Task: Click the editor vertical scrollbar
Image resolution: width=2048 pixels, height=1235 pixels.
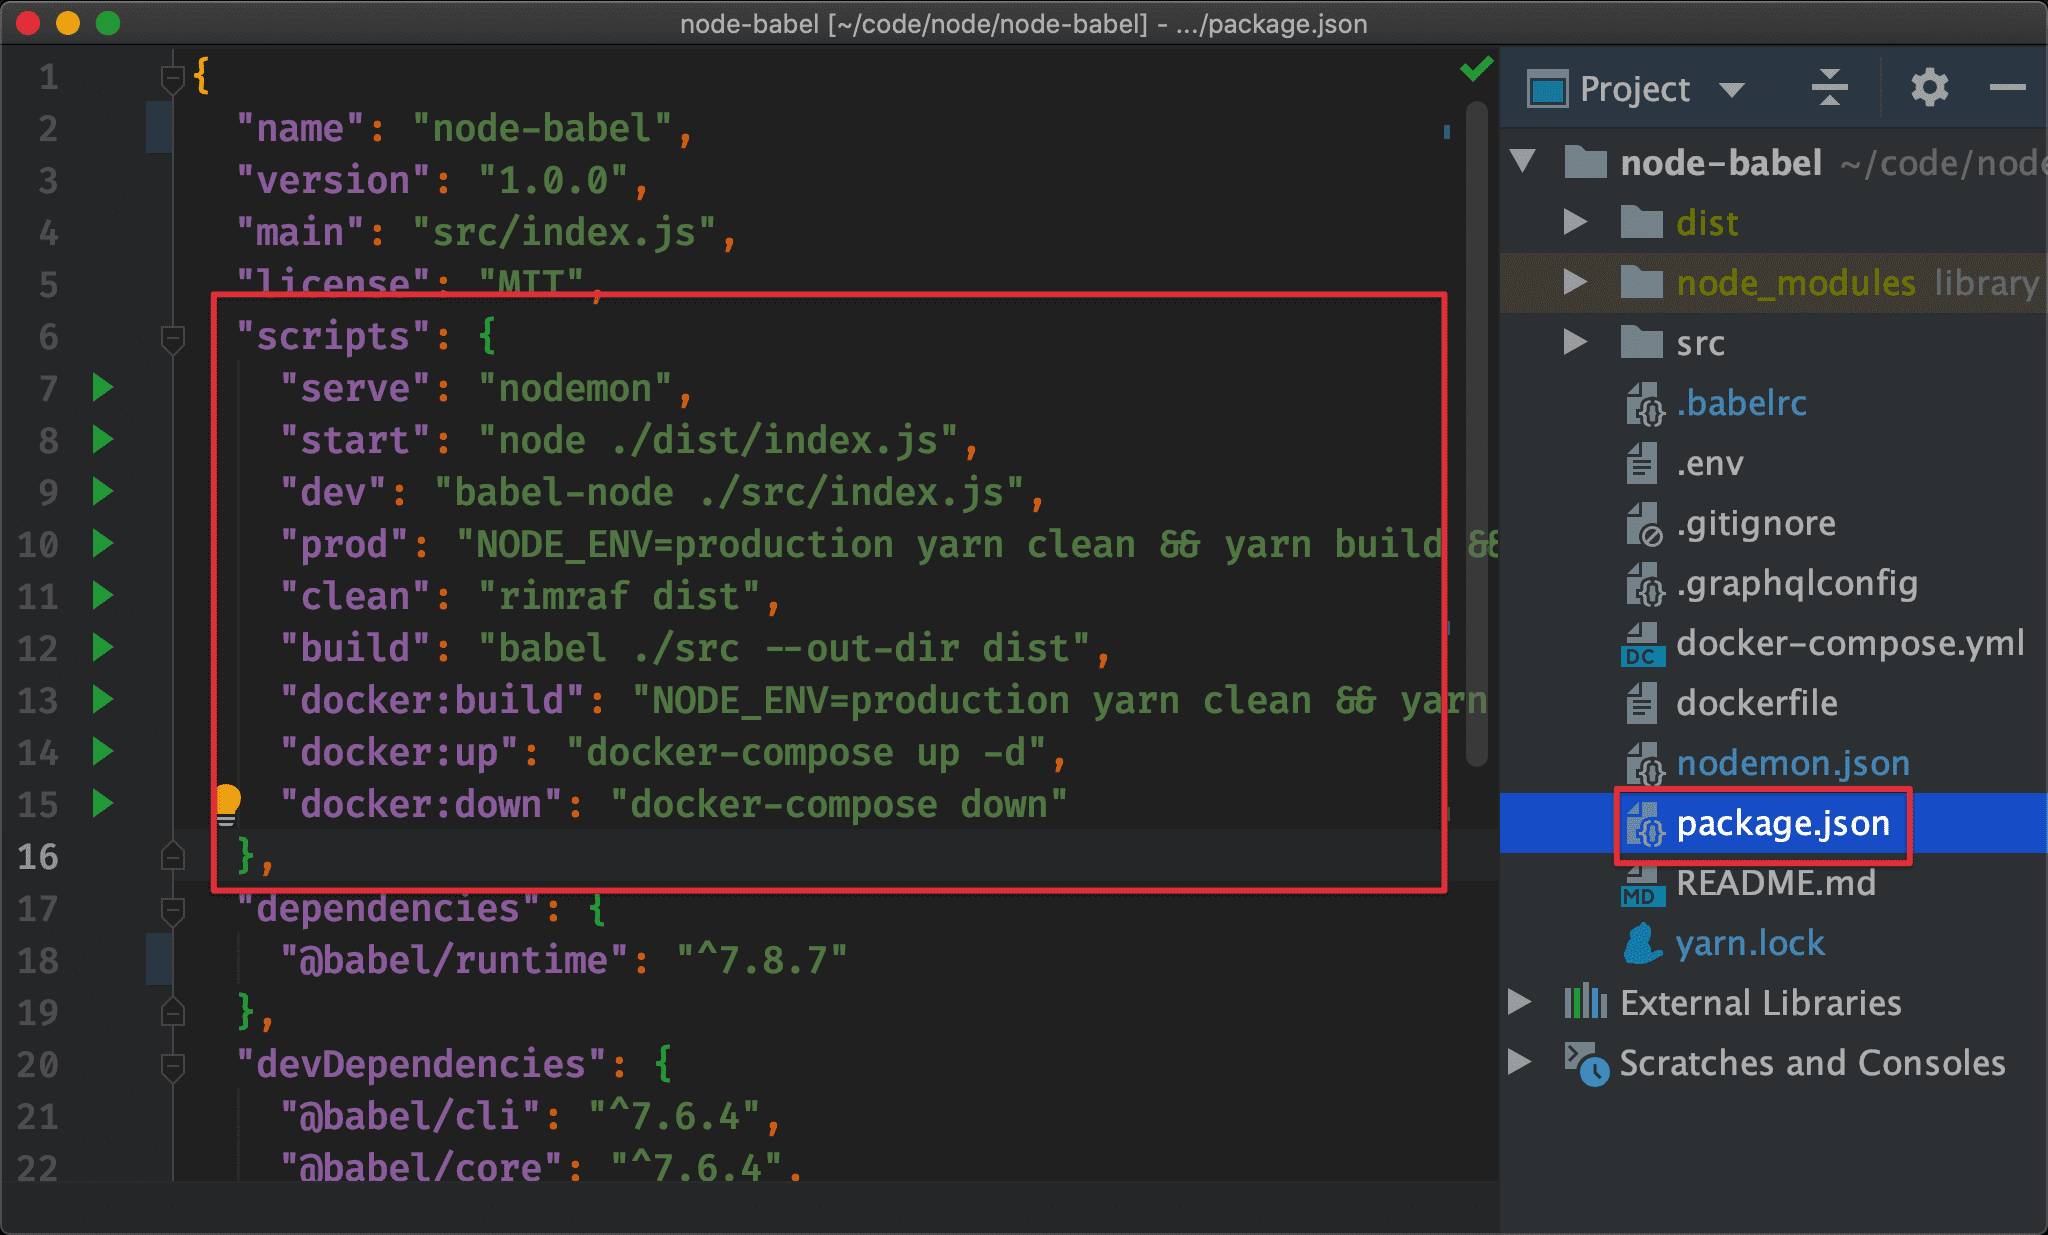Action: pyautogui.click(x=1477, y=433)
